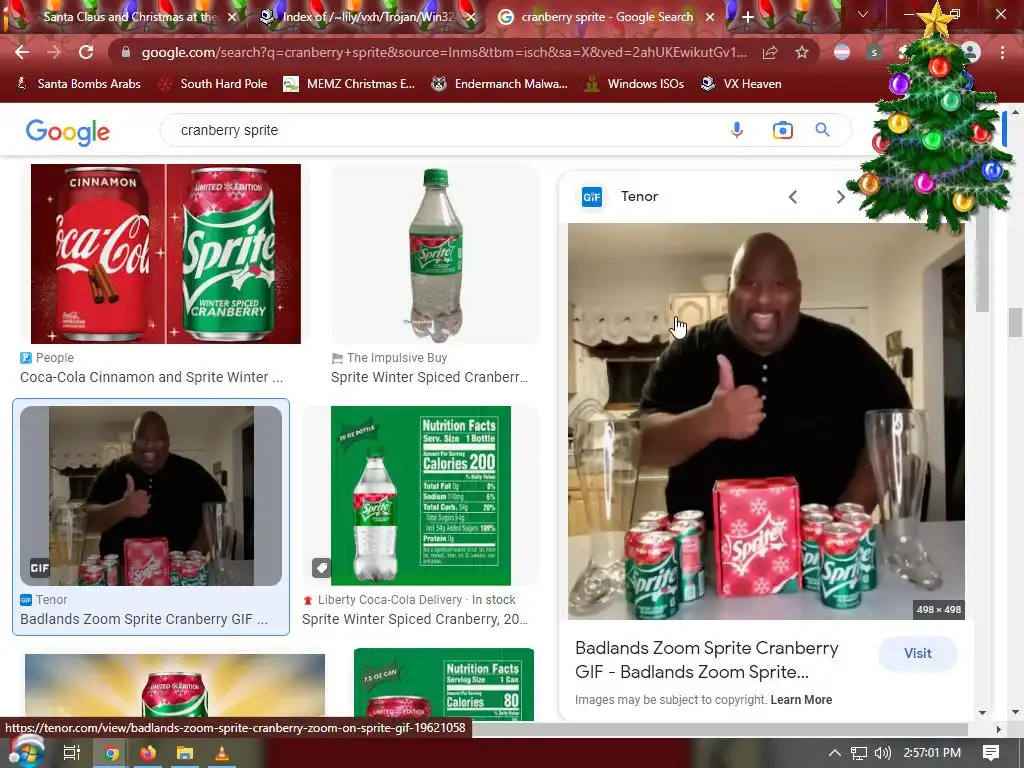
Task: Bookmark this page with the star icon
Action: pos(802,52)
